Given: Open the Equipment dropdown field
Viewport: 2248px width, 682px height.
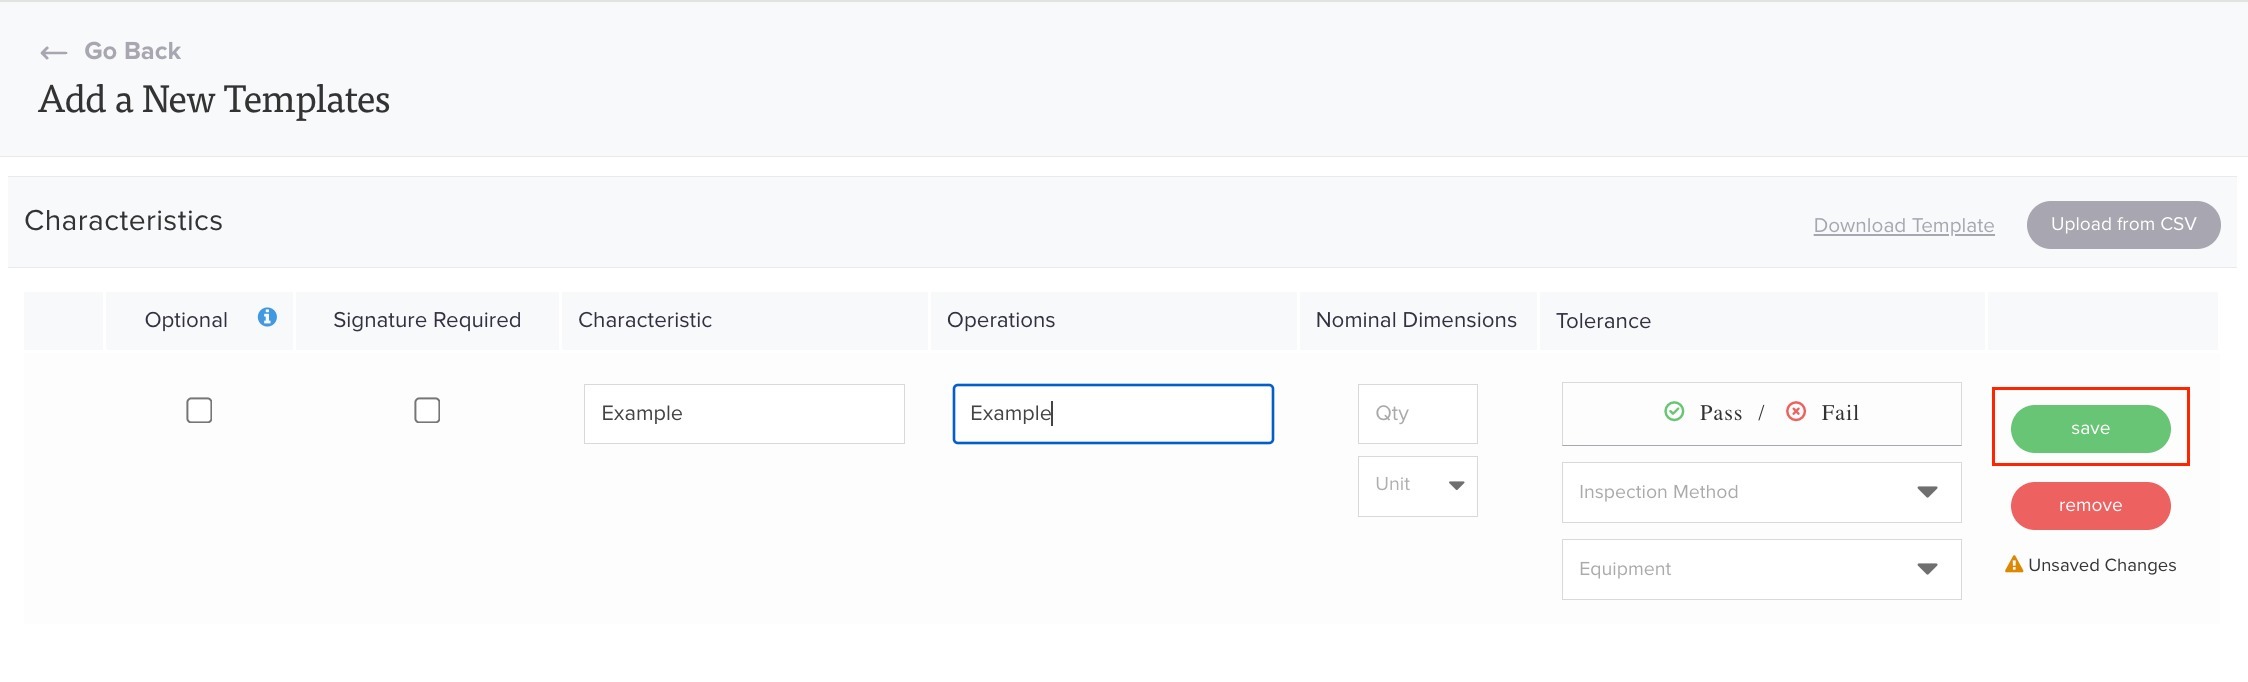Looking at the screenshot, I should (1761, 569).
